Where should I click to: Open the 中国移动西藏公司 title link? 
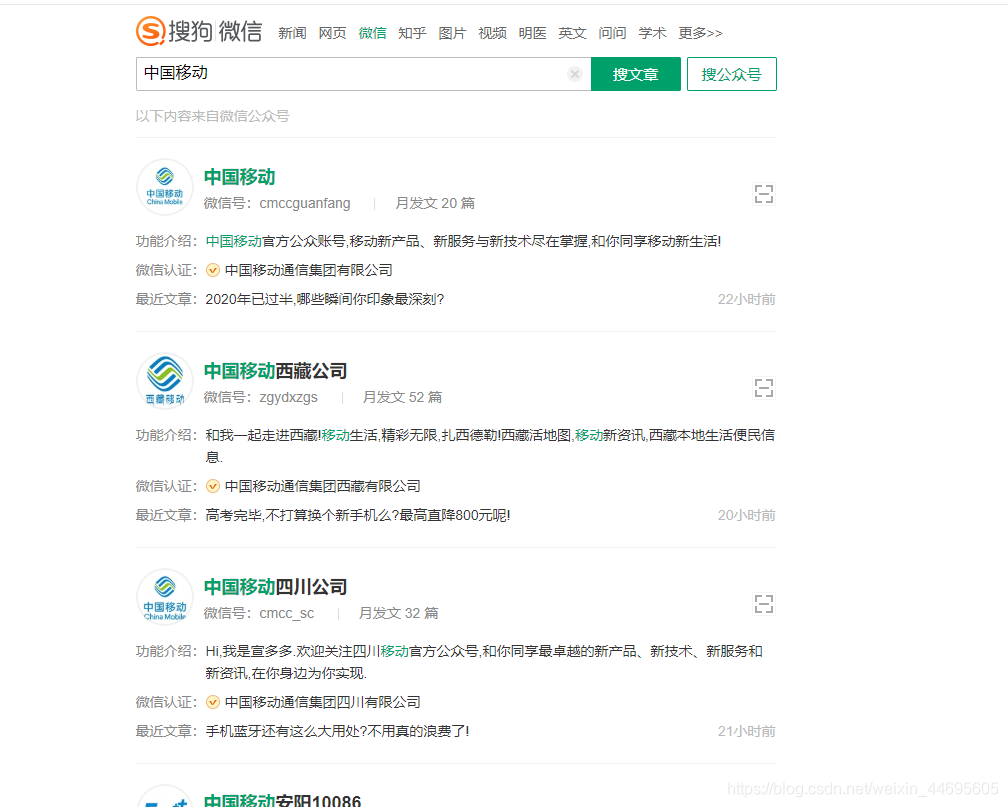tap(276, 371)
